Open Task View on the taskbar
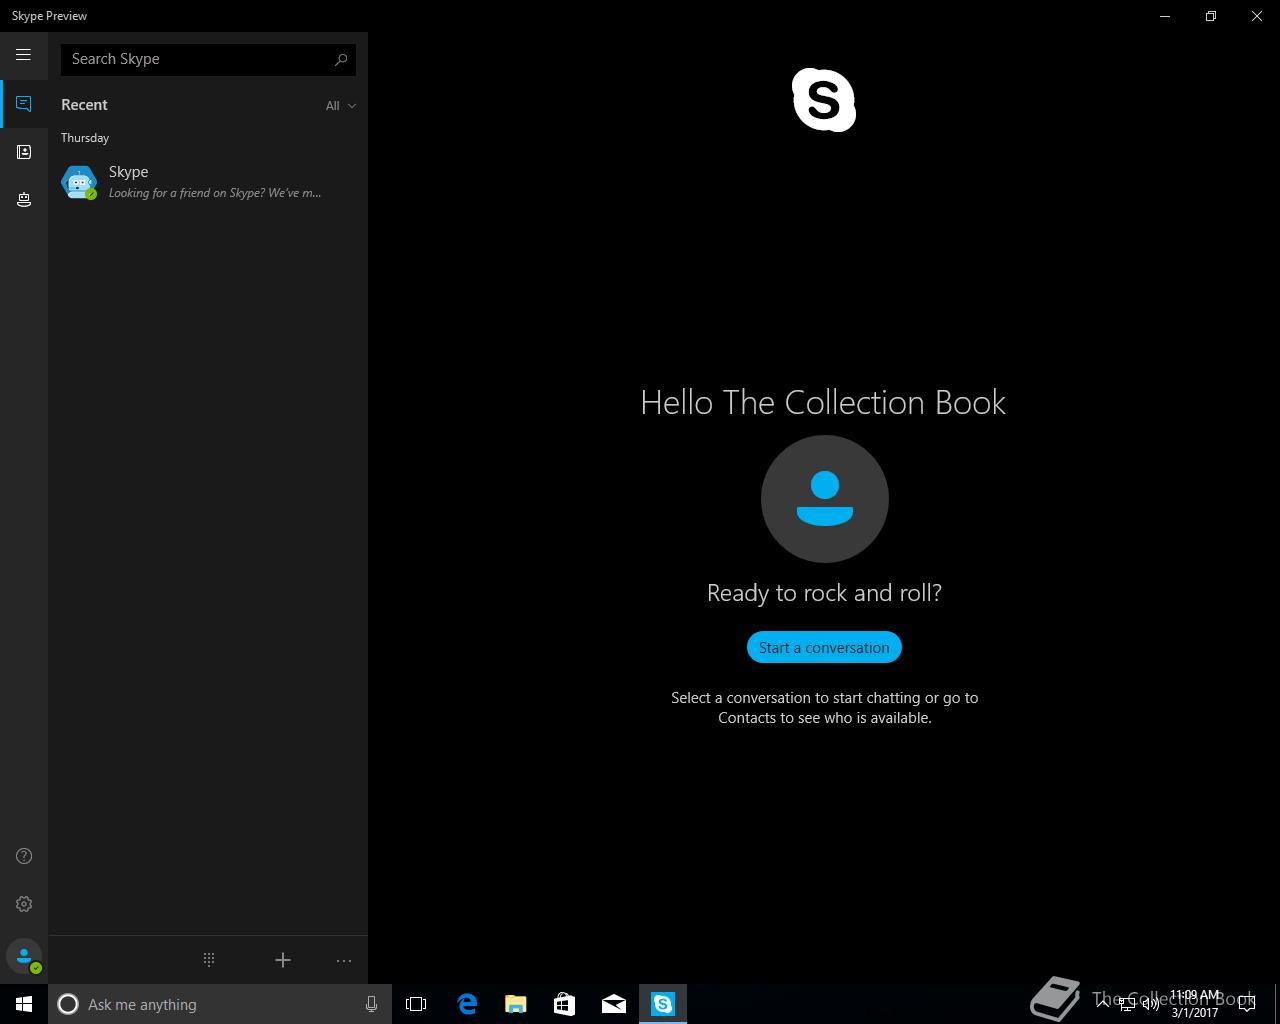Image resolution: width=1280 pixels, height=1024 pixels. pyautogui.click(x=416, y=1004)
